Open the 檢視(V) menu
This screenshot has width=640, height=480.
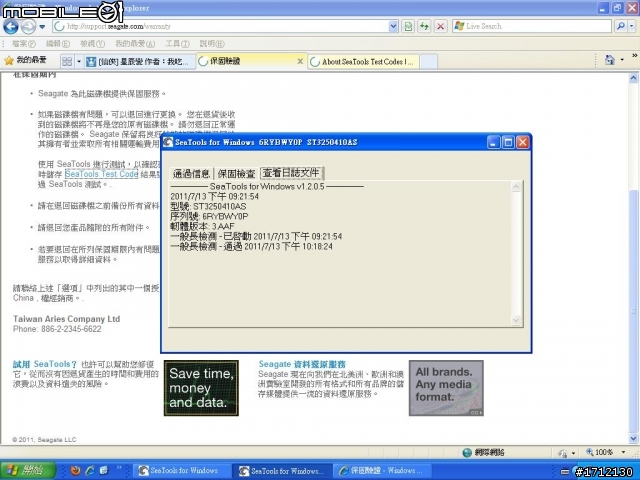point(92,44)
